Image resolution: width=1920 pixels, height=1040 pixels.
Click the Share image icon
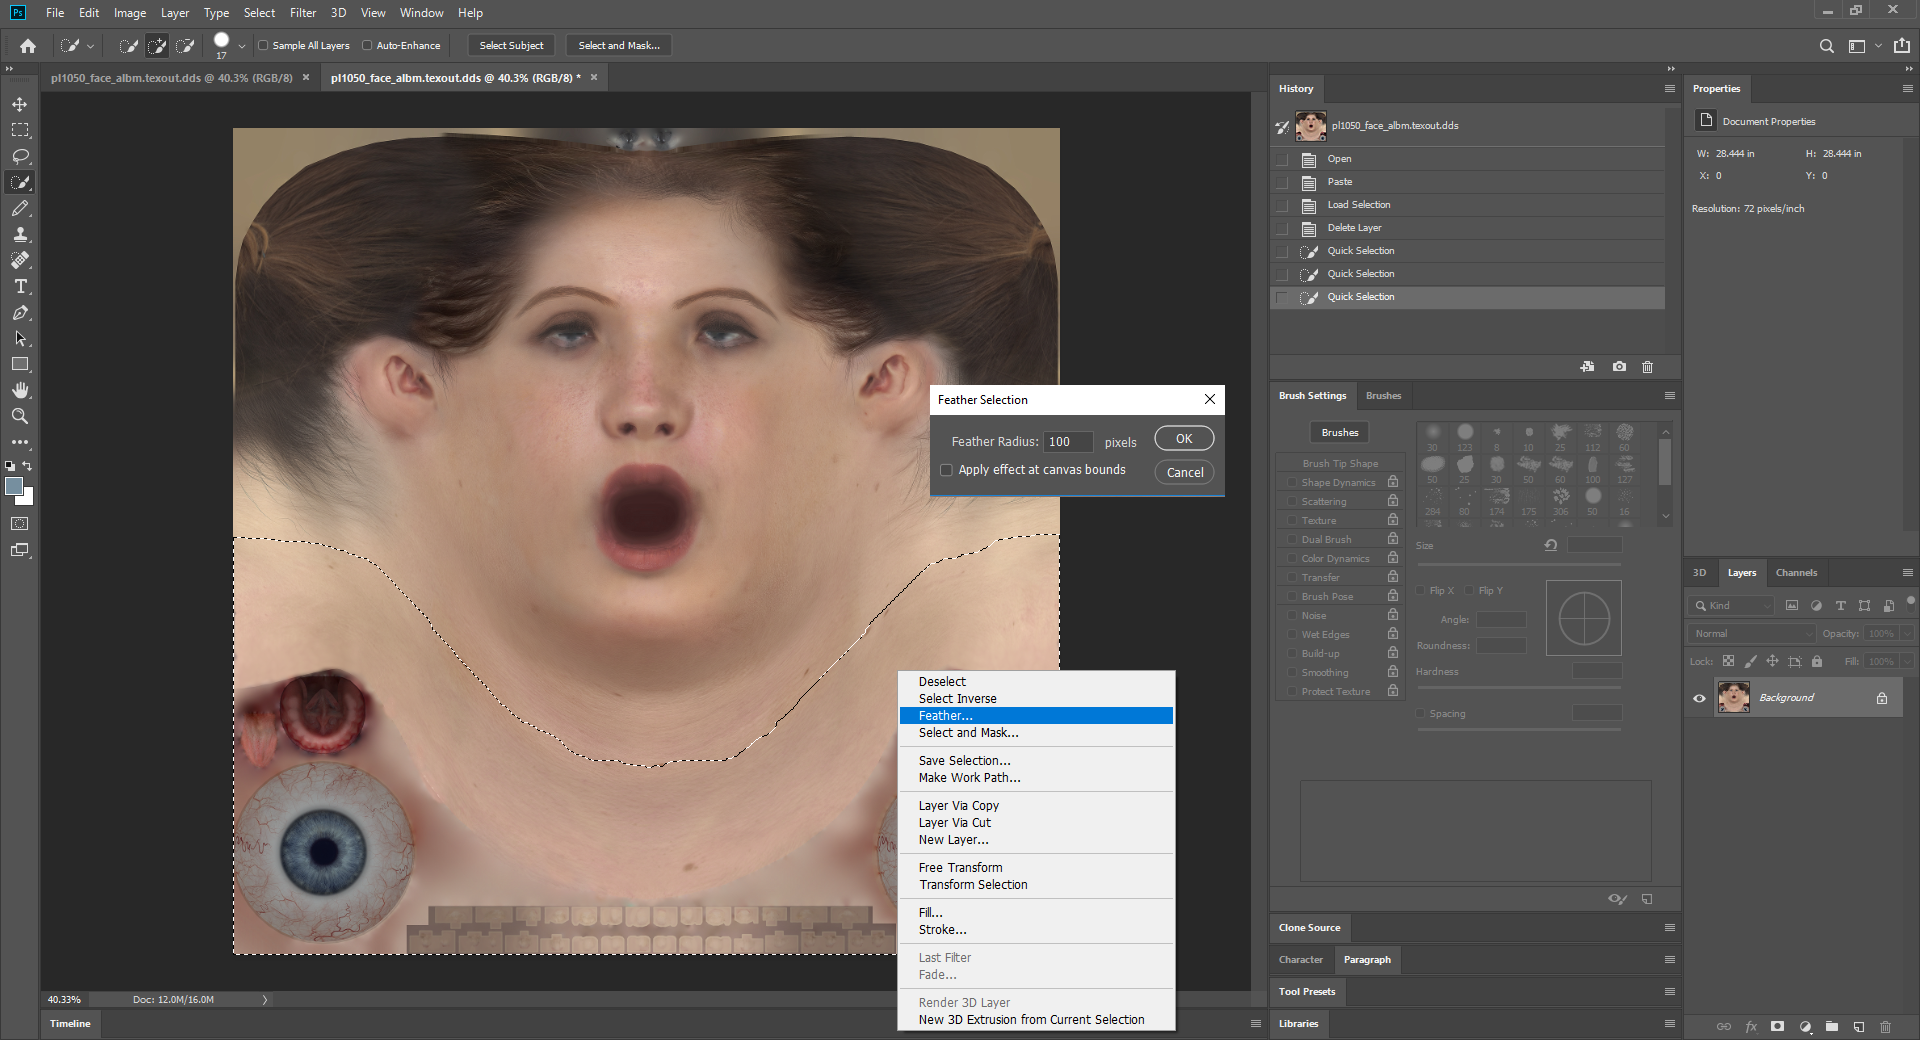point(1902,46)
